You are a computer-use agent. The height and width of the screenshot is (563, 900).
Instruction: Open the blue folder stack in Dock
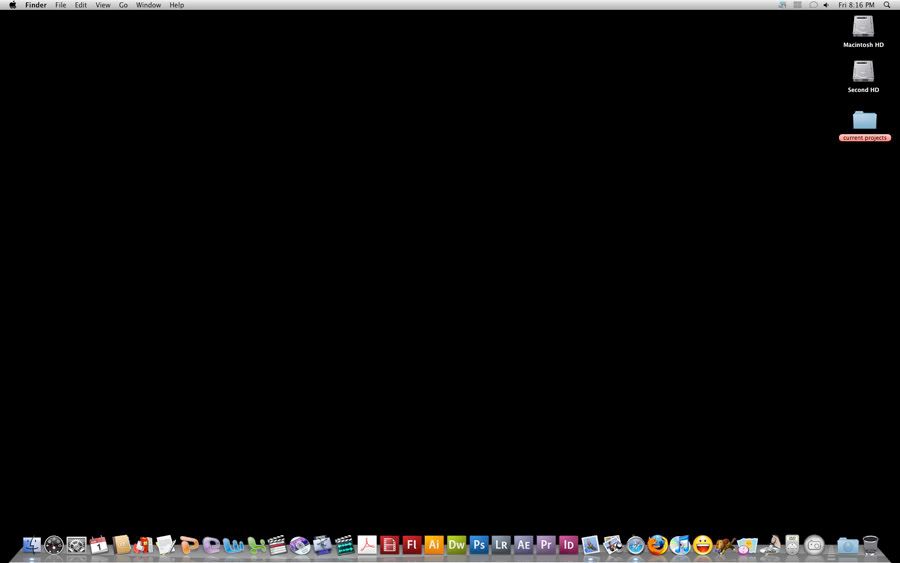[x=847, y=545]
